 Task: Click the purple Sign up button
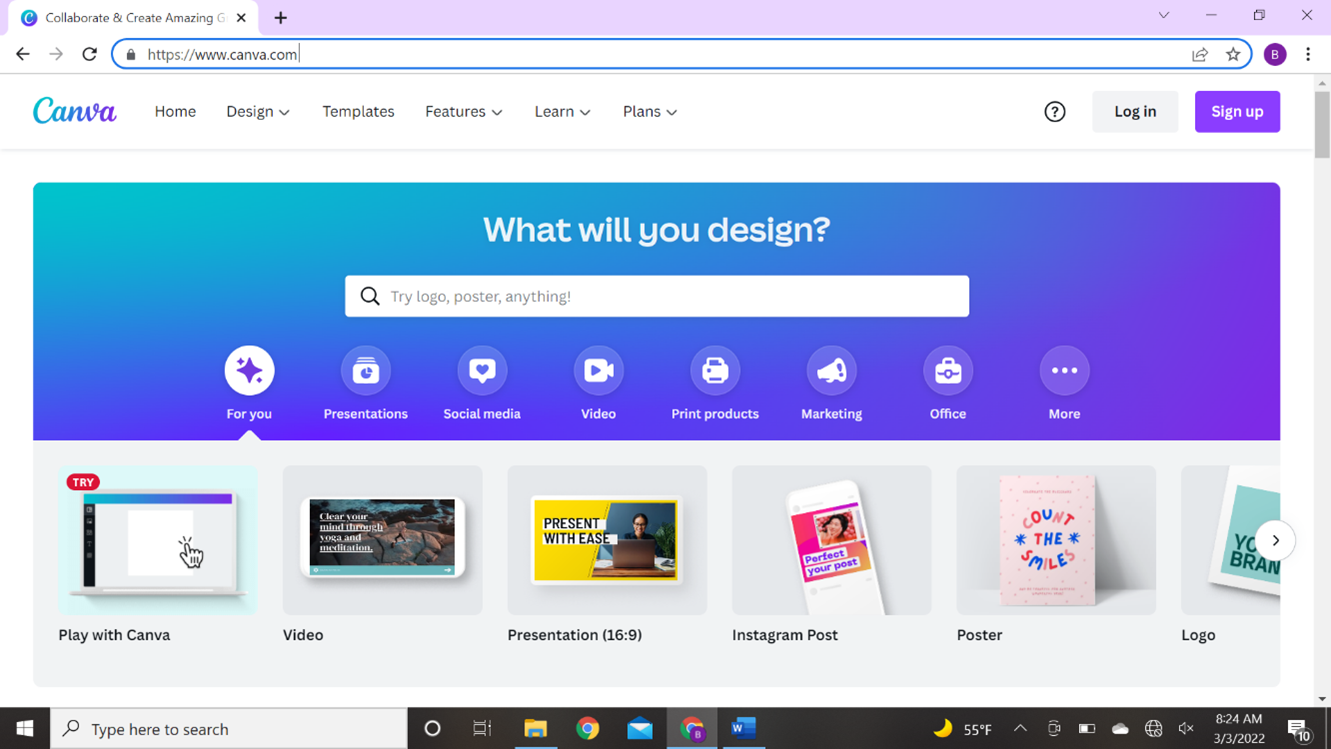[1237, 112]
